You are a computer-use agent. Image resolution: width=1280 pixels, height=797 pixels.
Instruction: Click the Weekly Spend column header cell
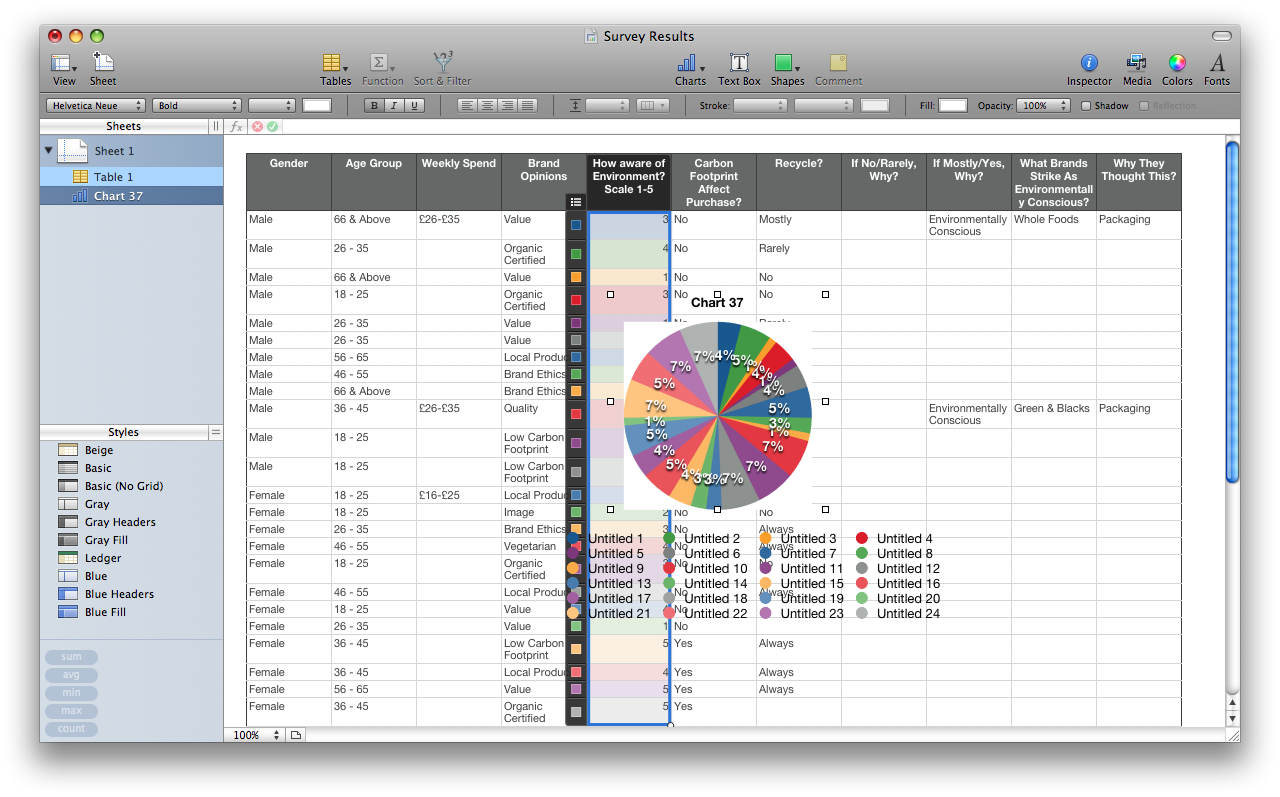(459, 182)
